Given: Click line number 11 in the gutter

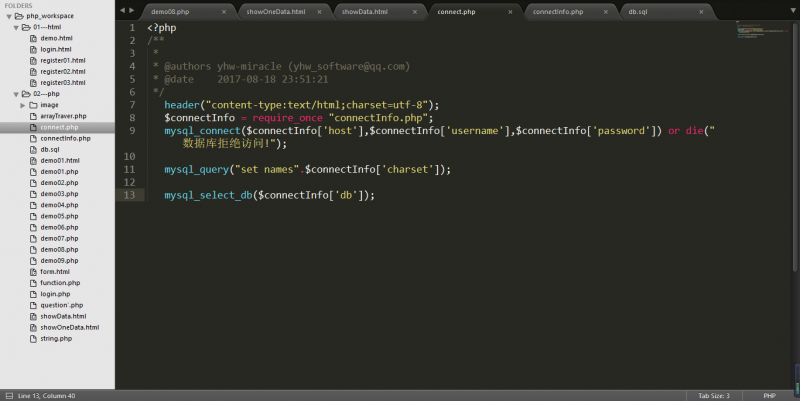Looking at the screenshot, I should pyautogui.click(x=131, y=169).
